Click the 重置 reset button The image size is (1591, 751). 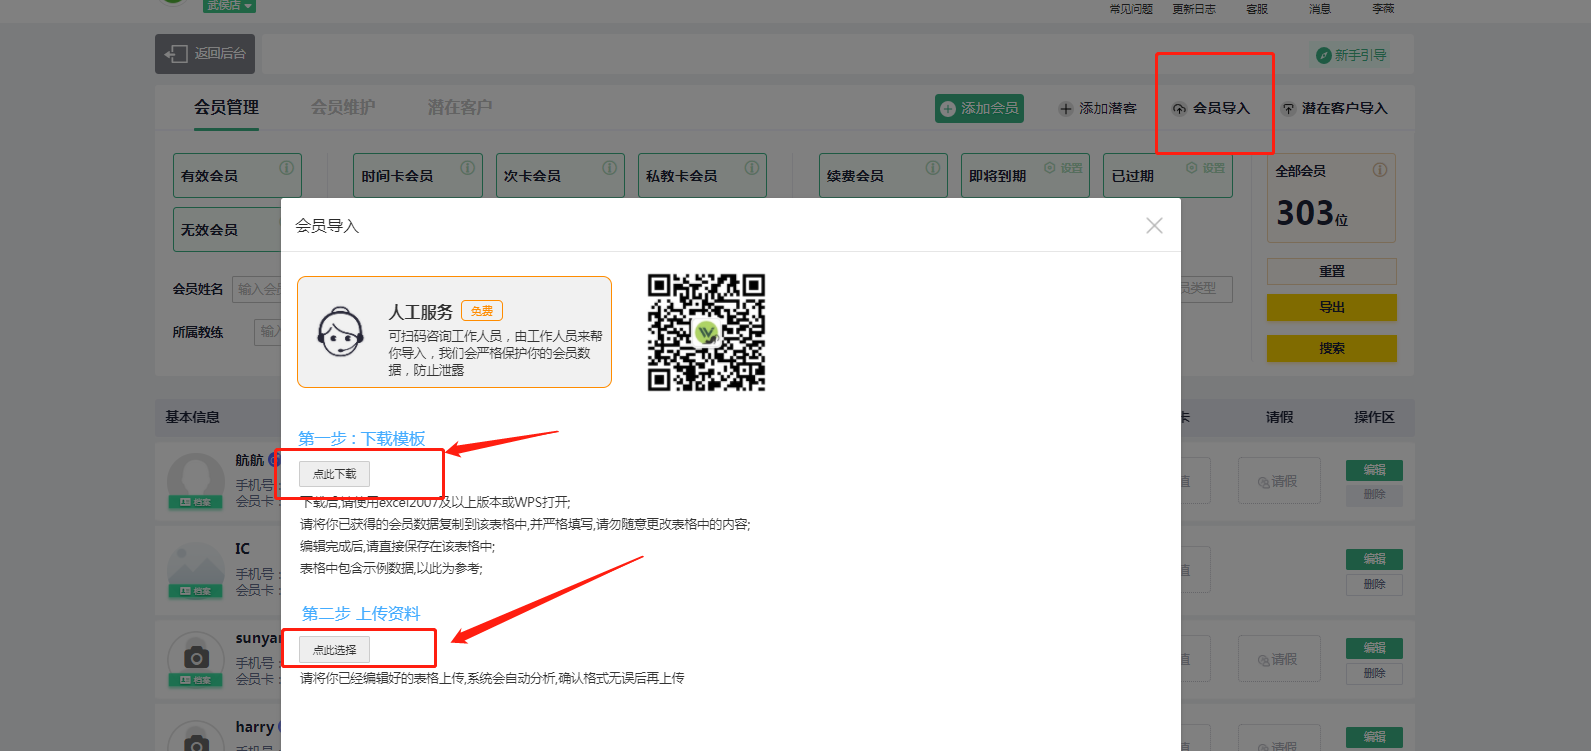(x=1331, y=272)
